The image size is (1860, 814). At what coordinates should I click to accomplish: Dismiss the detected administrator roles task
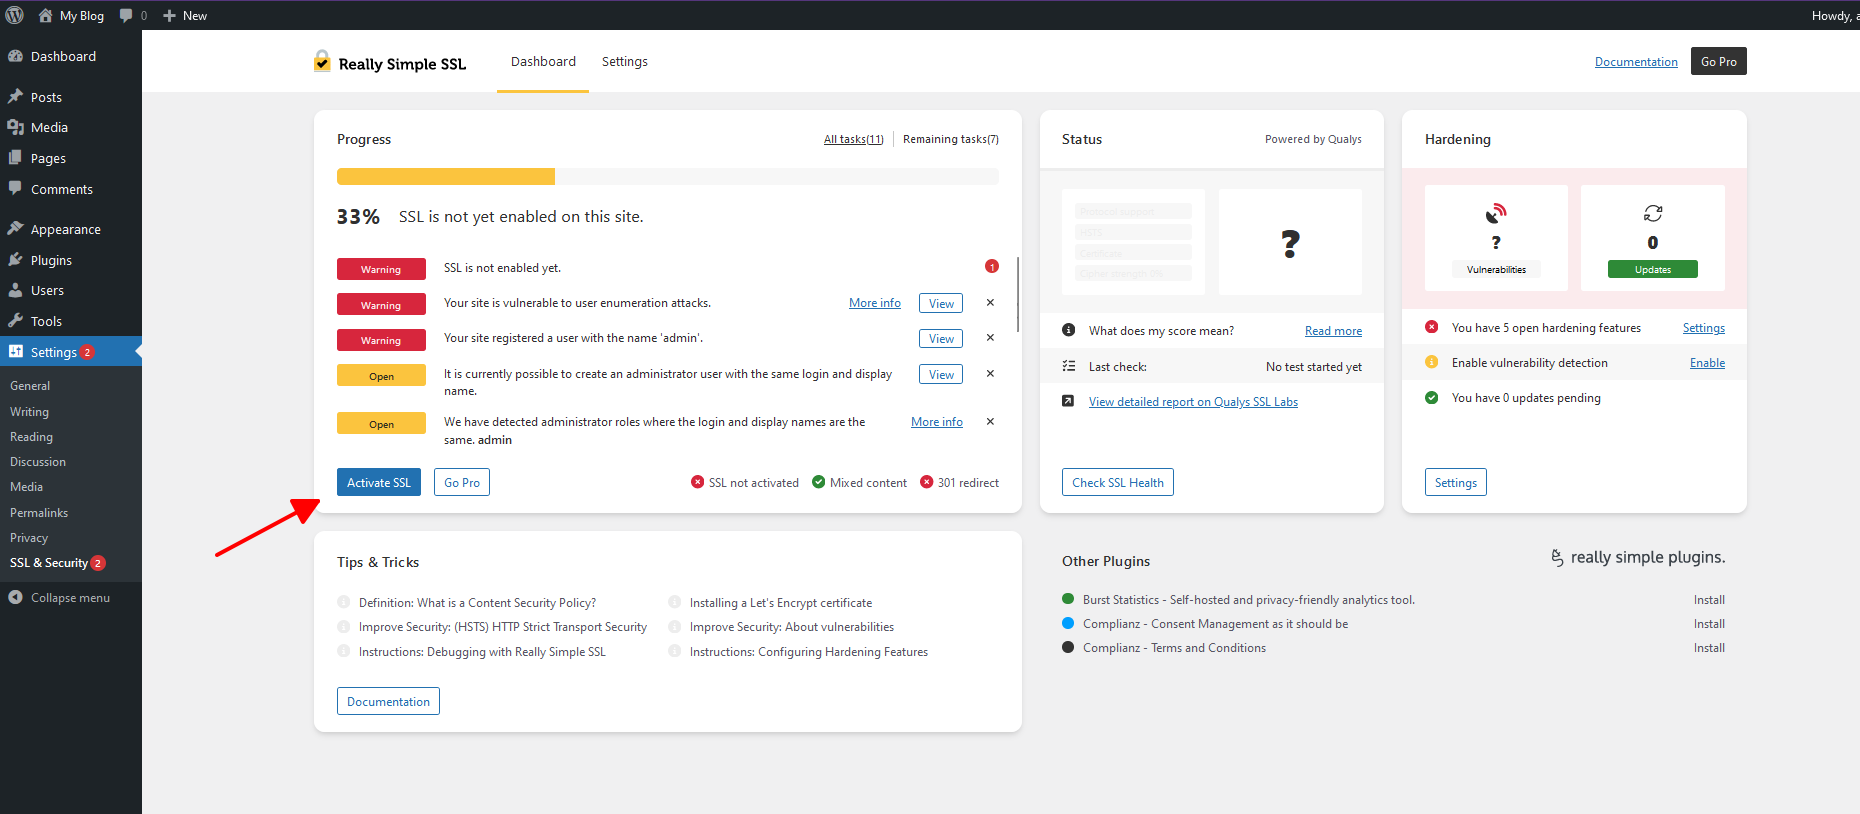pyautogui.click(x=990, y=422)
